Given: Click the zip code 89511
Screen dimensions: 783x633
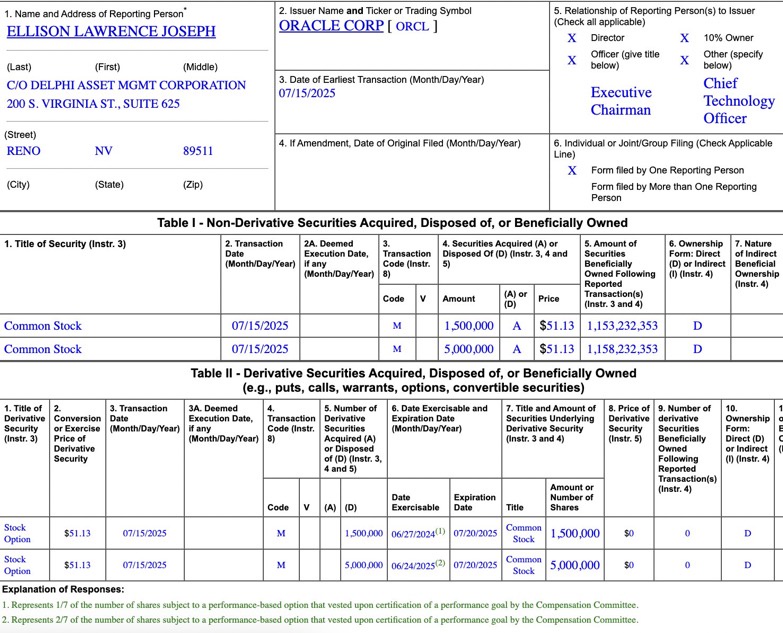Looking at the screenshot, I should (x=198, y=151).
